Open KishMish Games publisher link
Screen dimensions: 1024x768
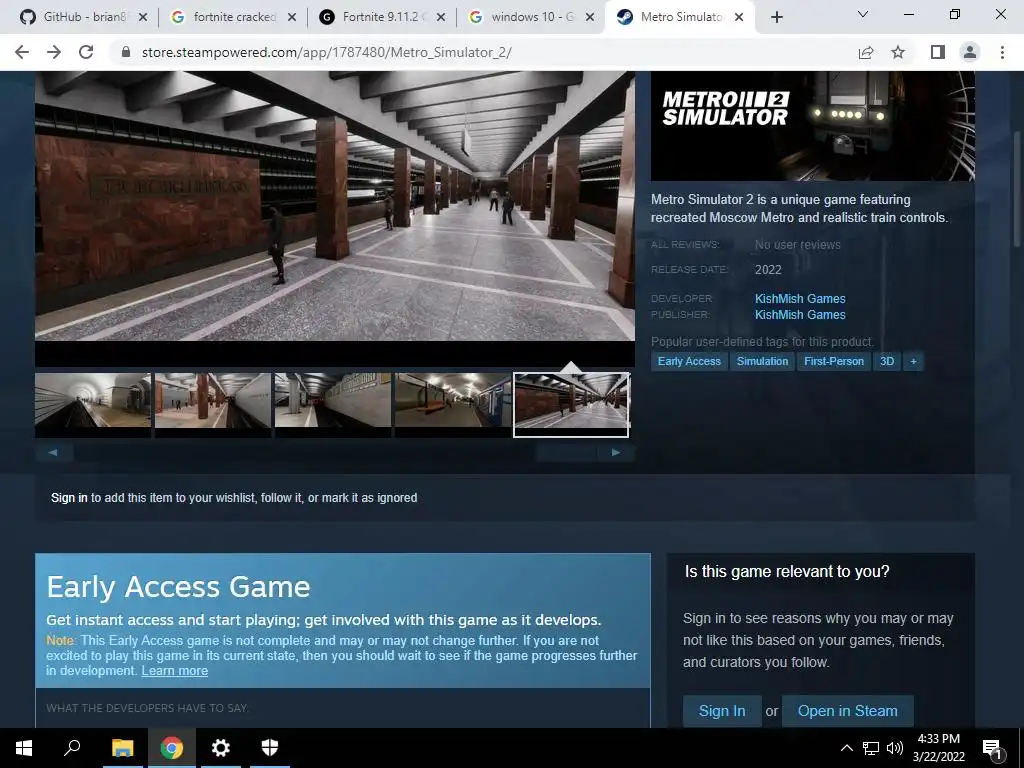coord(800,315)
